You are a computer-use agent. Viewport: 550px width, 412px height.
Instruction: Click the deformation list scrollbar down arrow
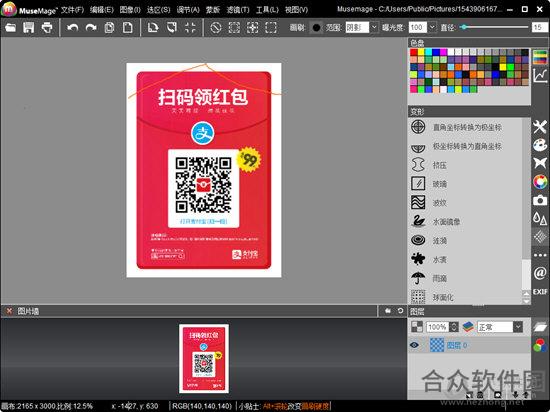pos(526,301)
